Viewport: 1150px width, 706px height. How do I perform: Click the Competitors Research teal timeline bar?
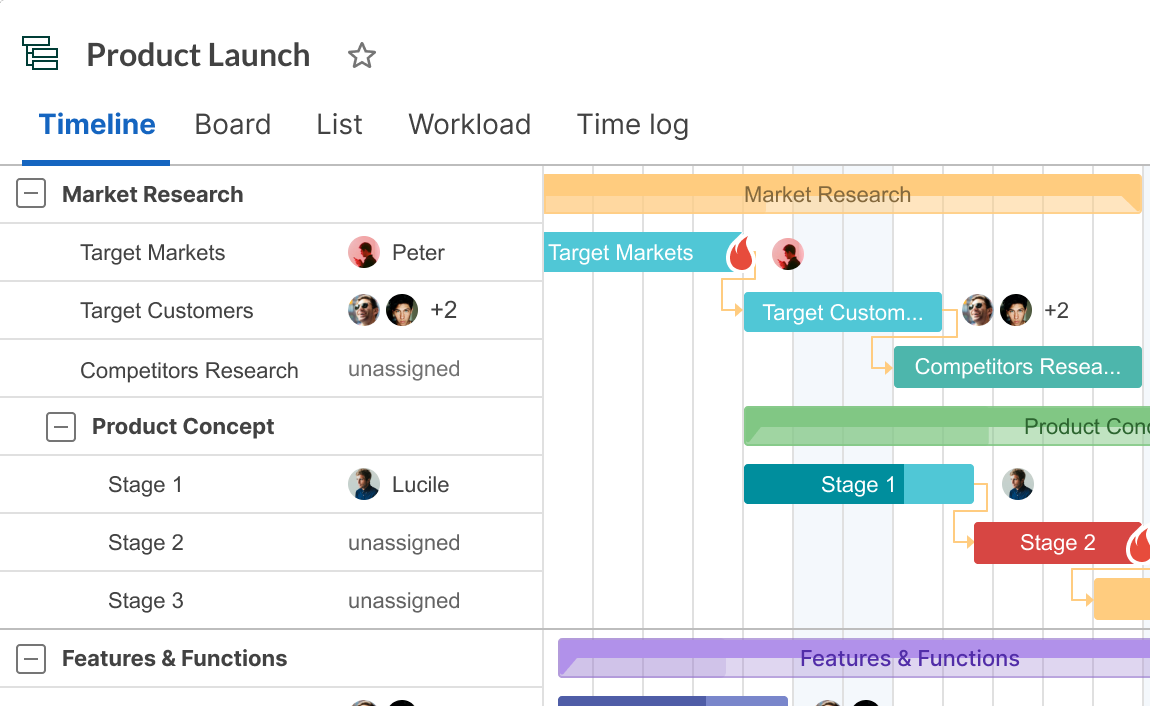(x=1017, y=367)
